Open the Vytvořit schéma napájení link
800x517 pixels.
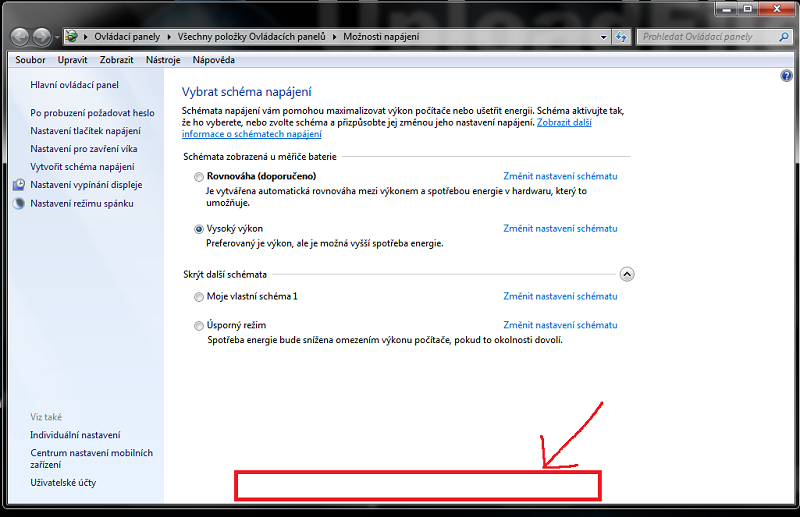coord(82,167)
